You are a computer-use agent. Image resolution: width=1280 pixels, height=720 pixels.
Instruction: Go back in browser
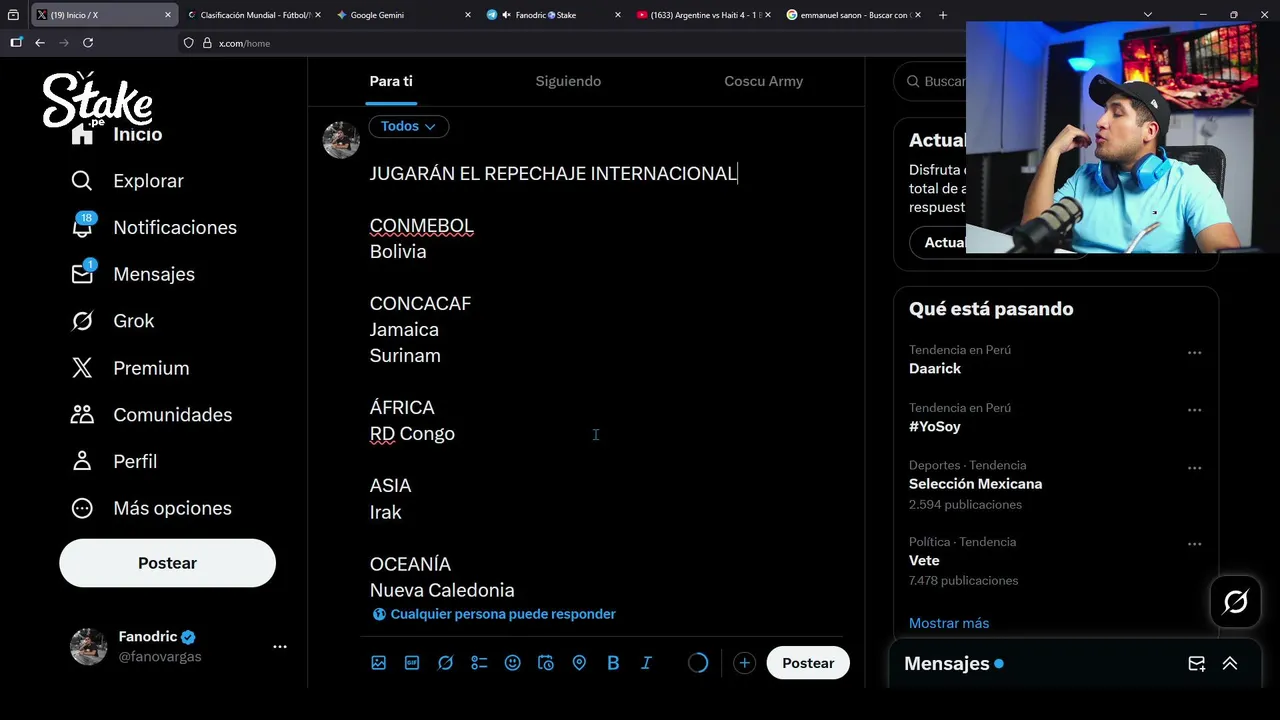click(x=40, y=43)
